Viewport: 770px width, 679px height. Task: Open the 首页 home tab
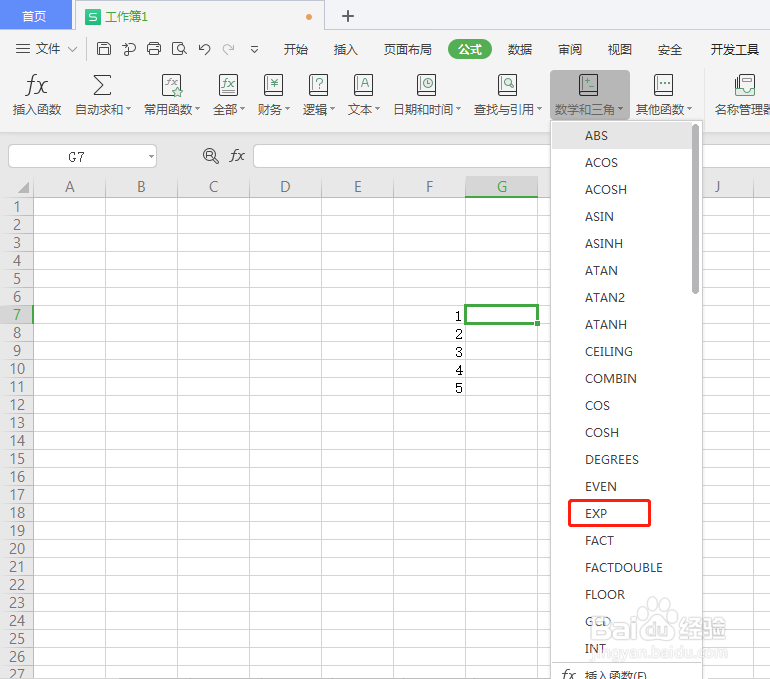point(35,16)
